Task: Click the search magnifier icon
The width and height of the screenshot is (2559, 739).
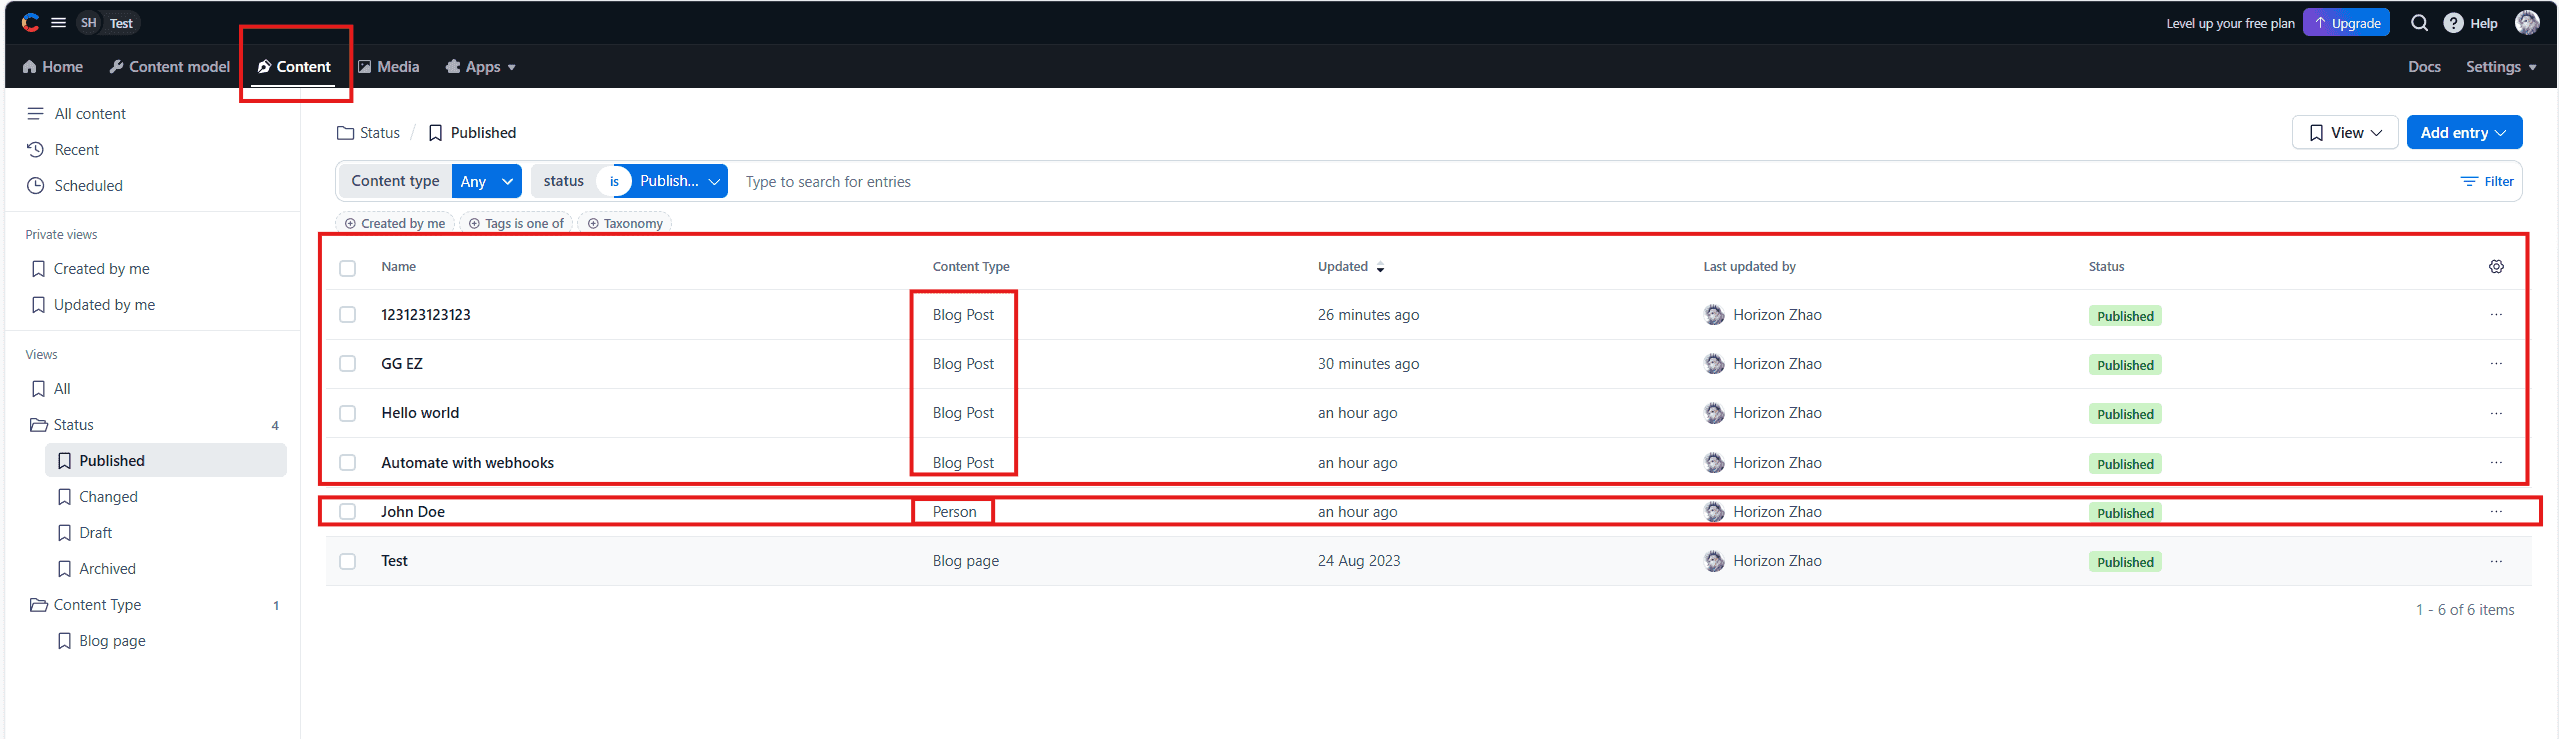Action: click(2419, 22)
